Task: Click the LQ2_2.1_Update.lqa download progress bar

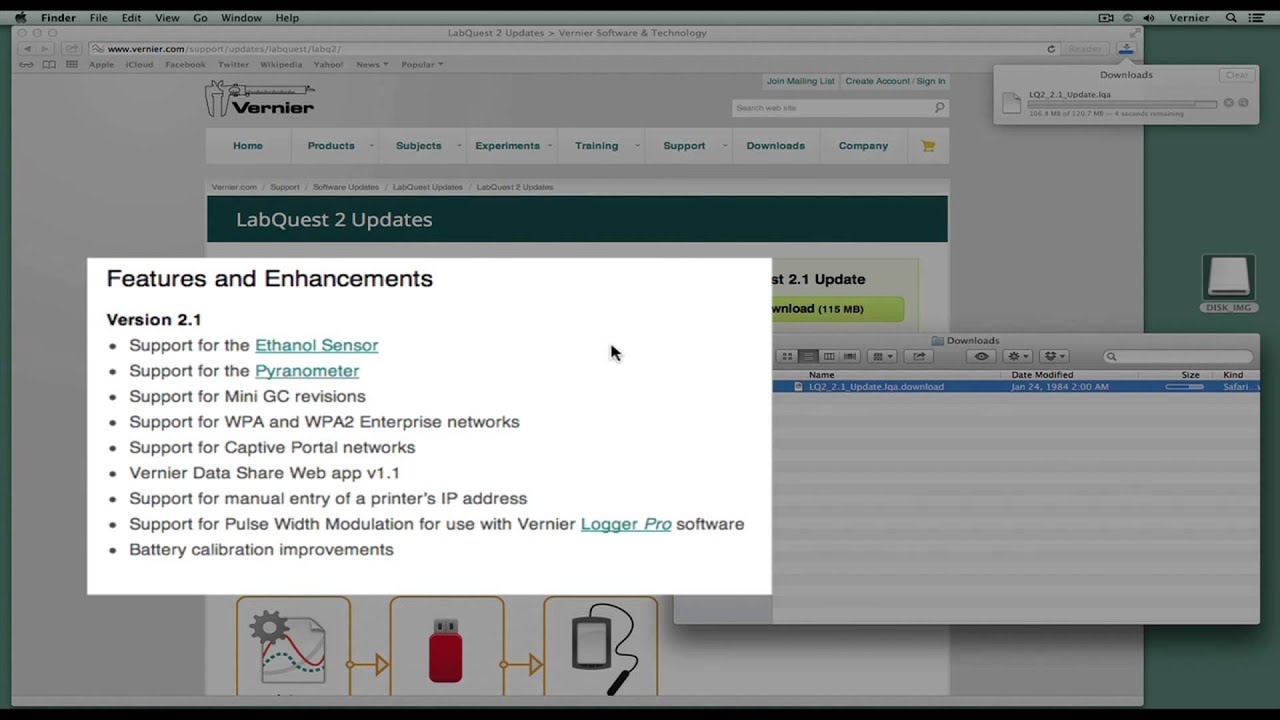Action: [x=1122, y=104]
